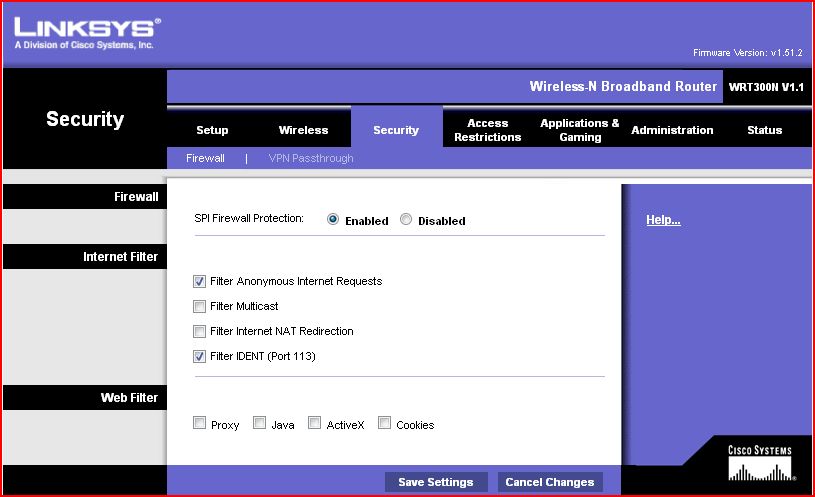
Task: Enable the Proxy web filter checkbox
Action: pos(200,424)
